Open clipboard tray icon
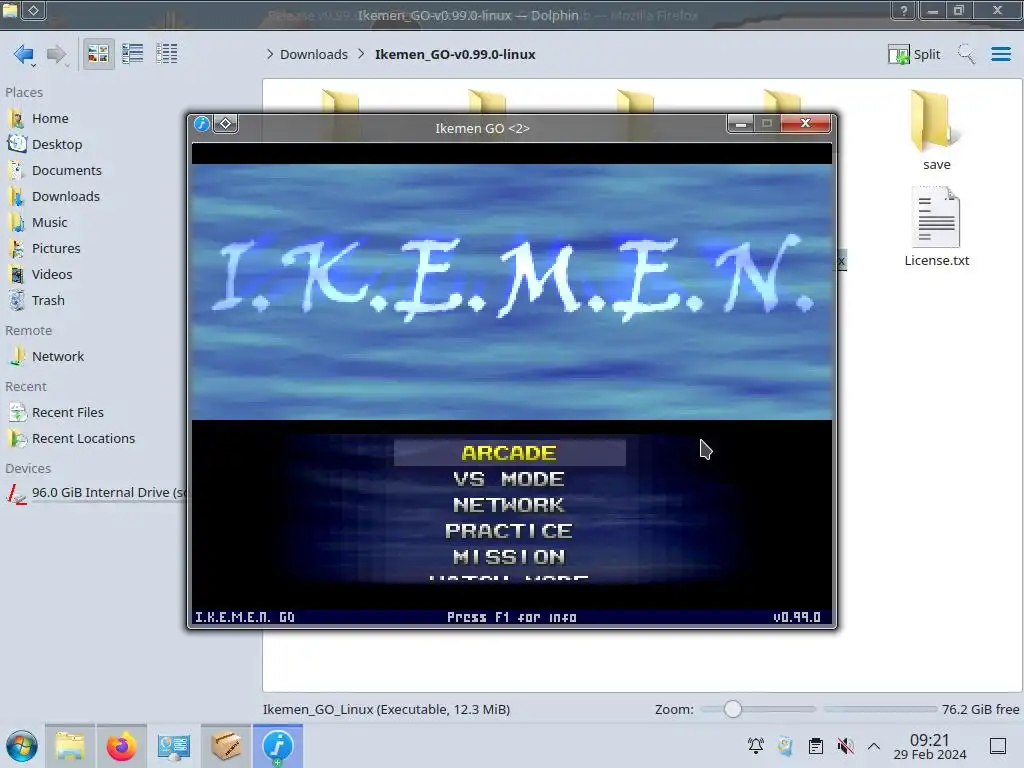This screenshot has height=768, width=1024. [x=816, y=746]
